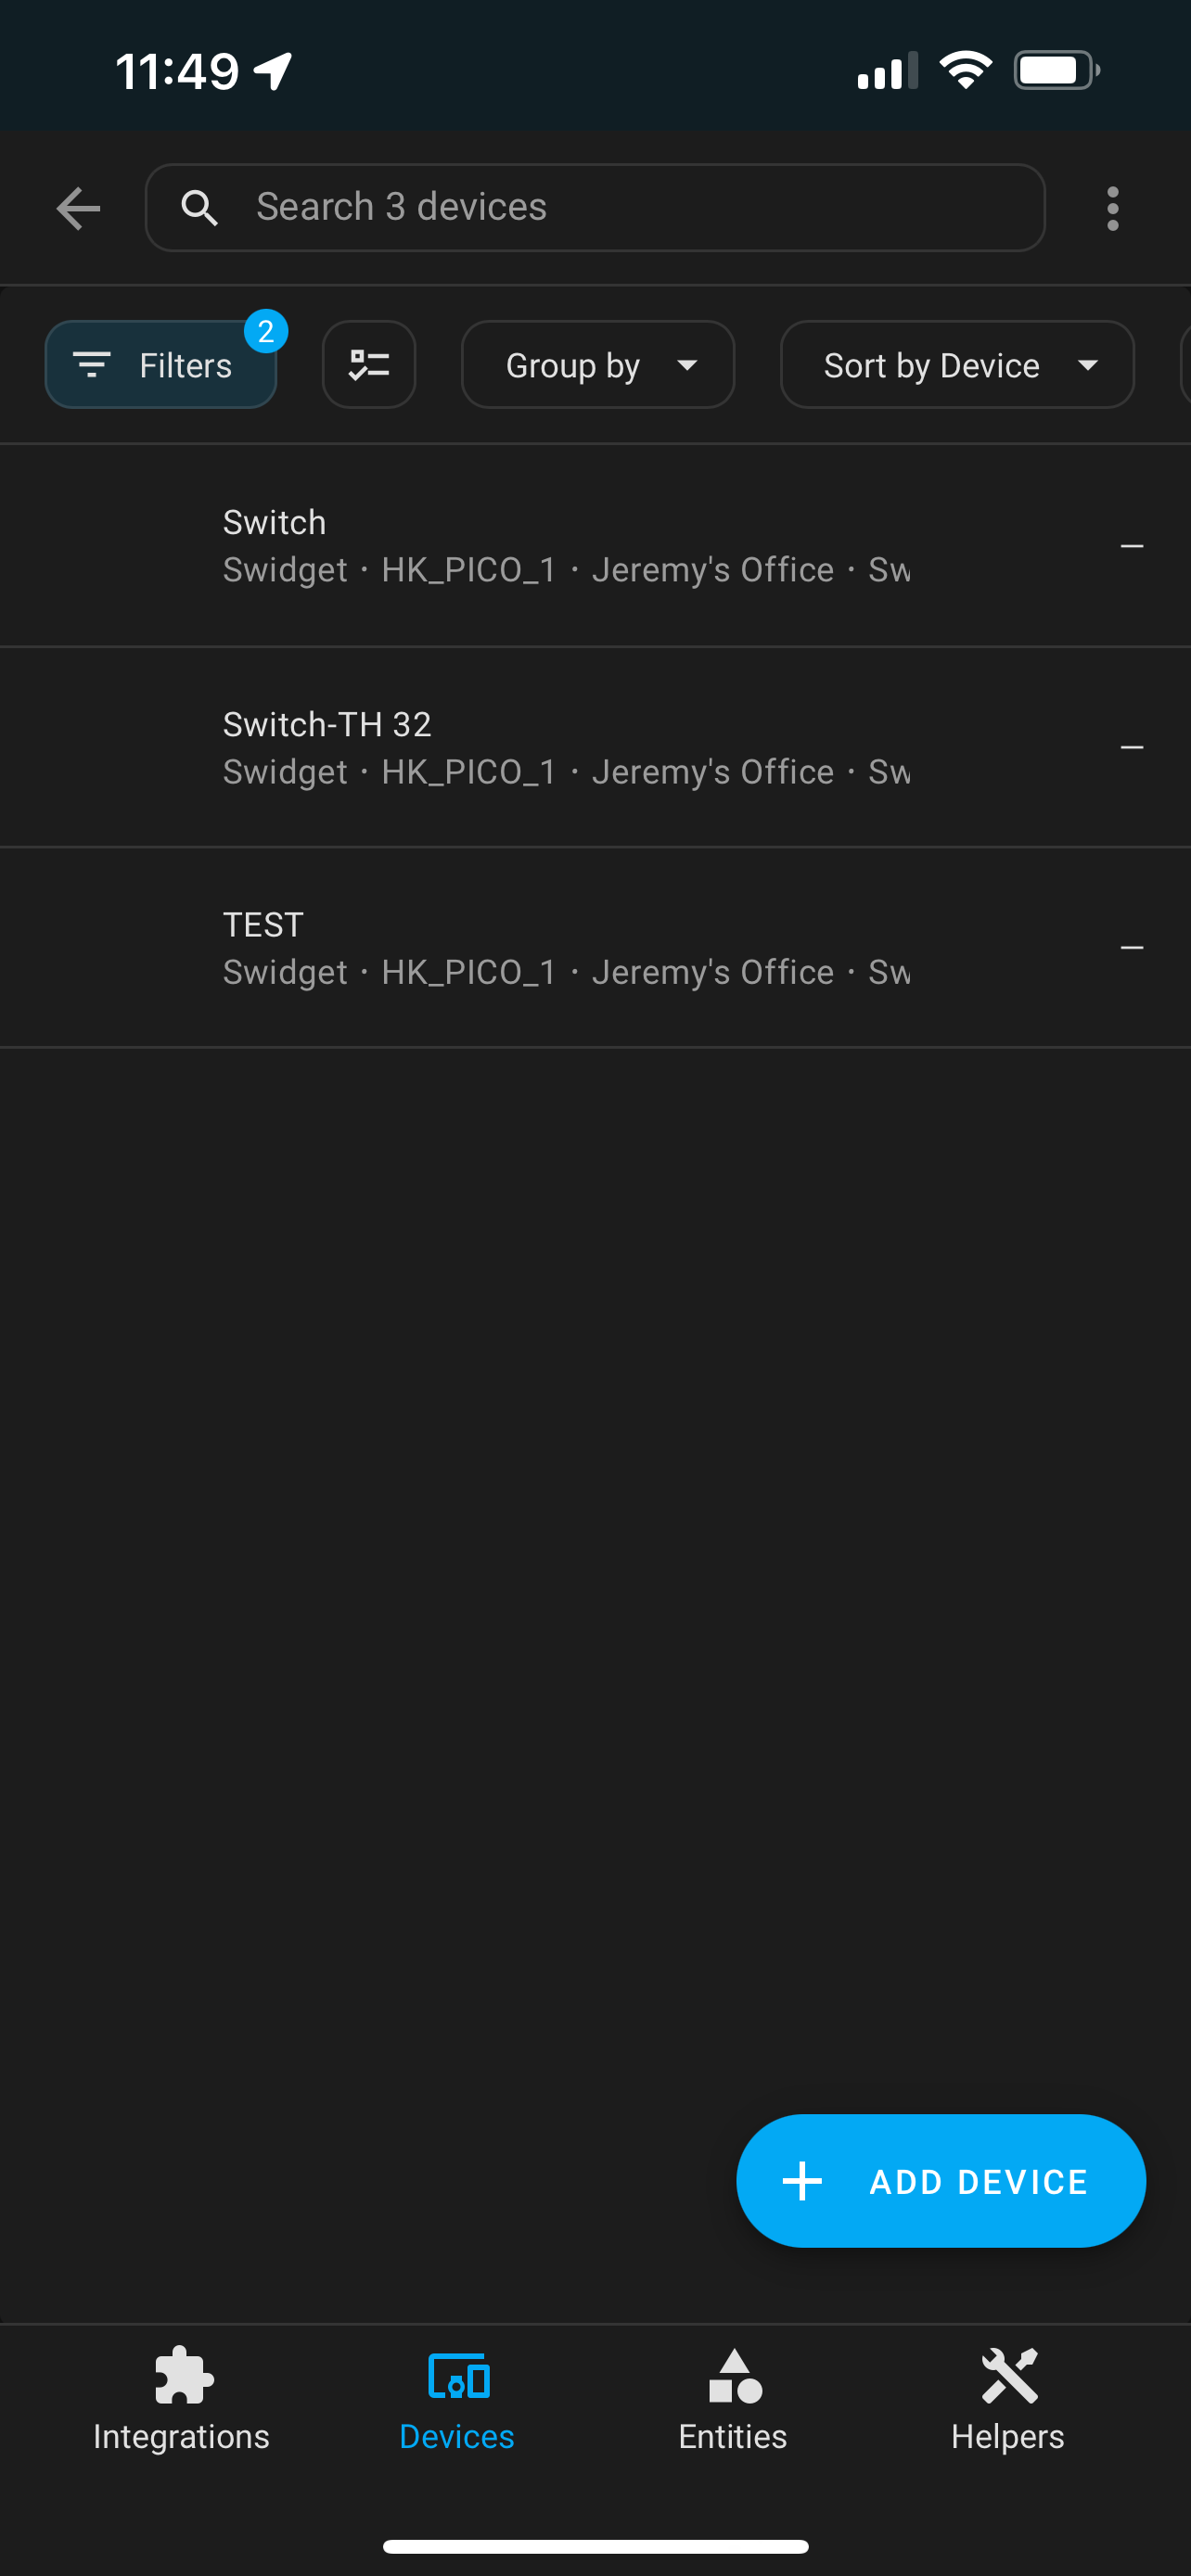Image resolution: width=1191 pixels, height=2576 pixels.
Task: Open the TEST device entry
Action: click(595, 948)
